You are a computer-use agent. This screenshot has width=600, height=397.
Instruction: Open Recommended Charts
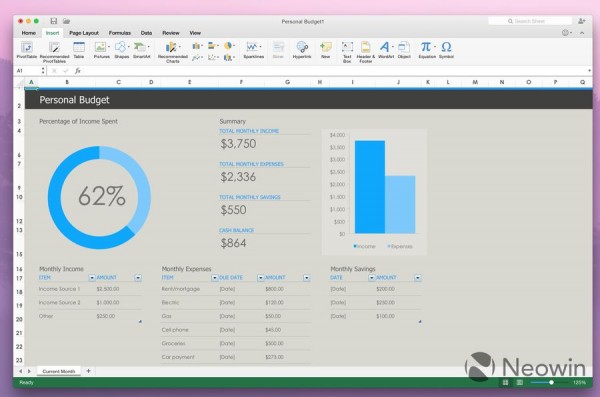(x=173, y=52)
